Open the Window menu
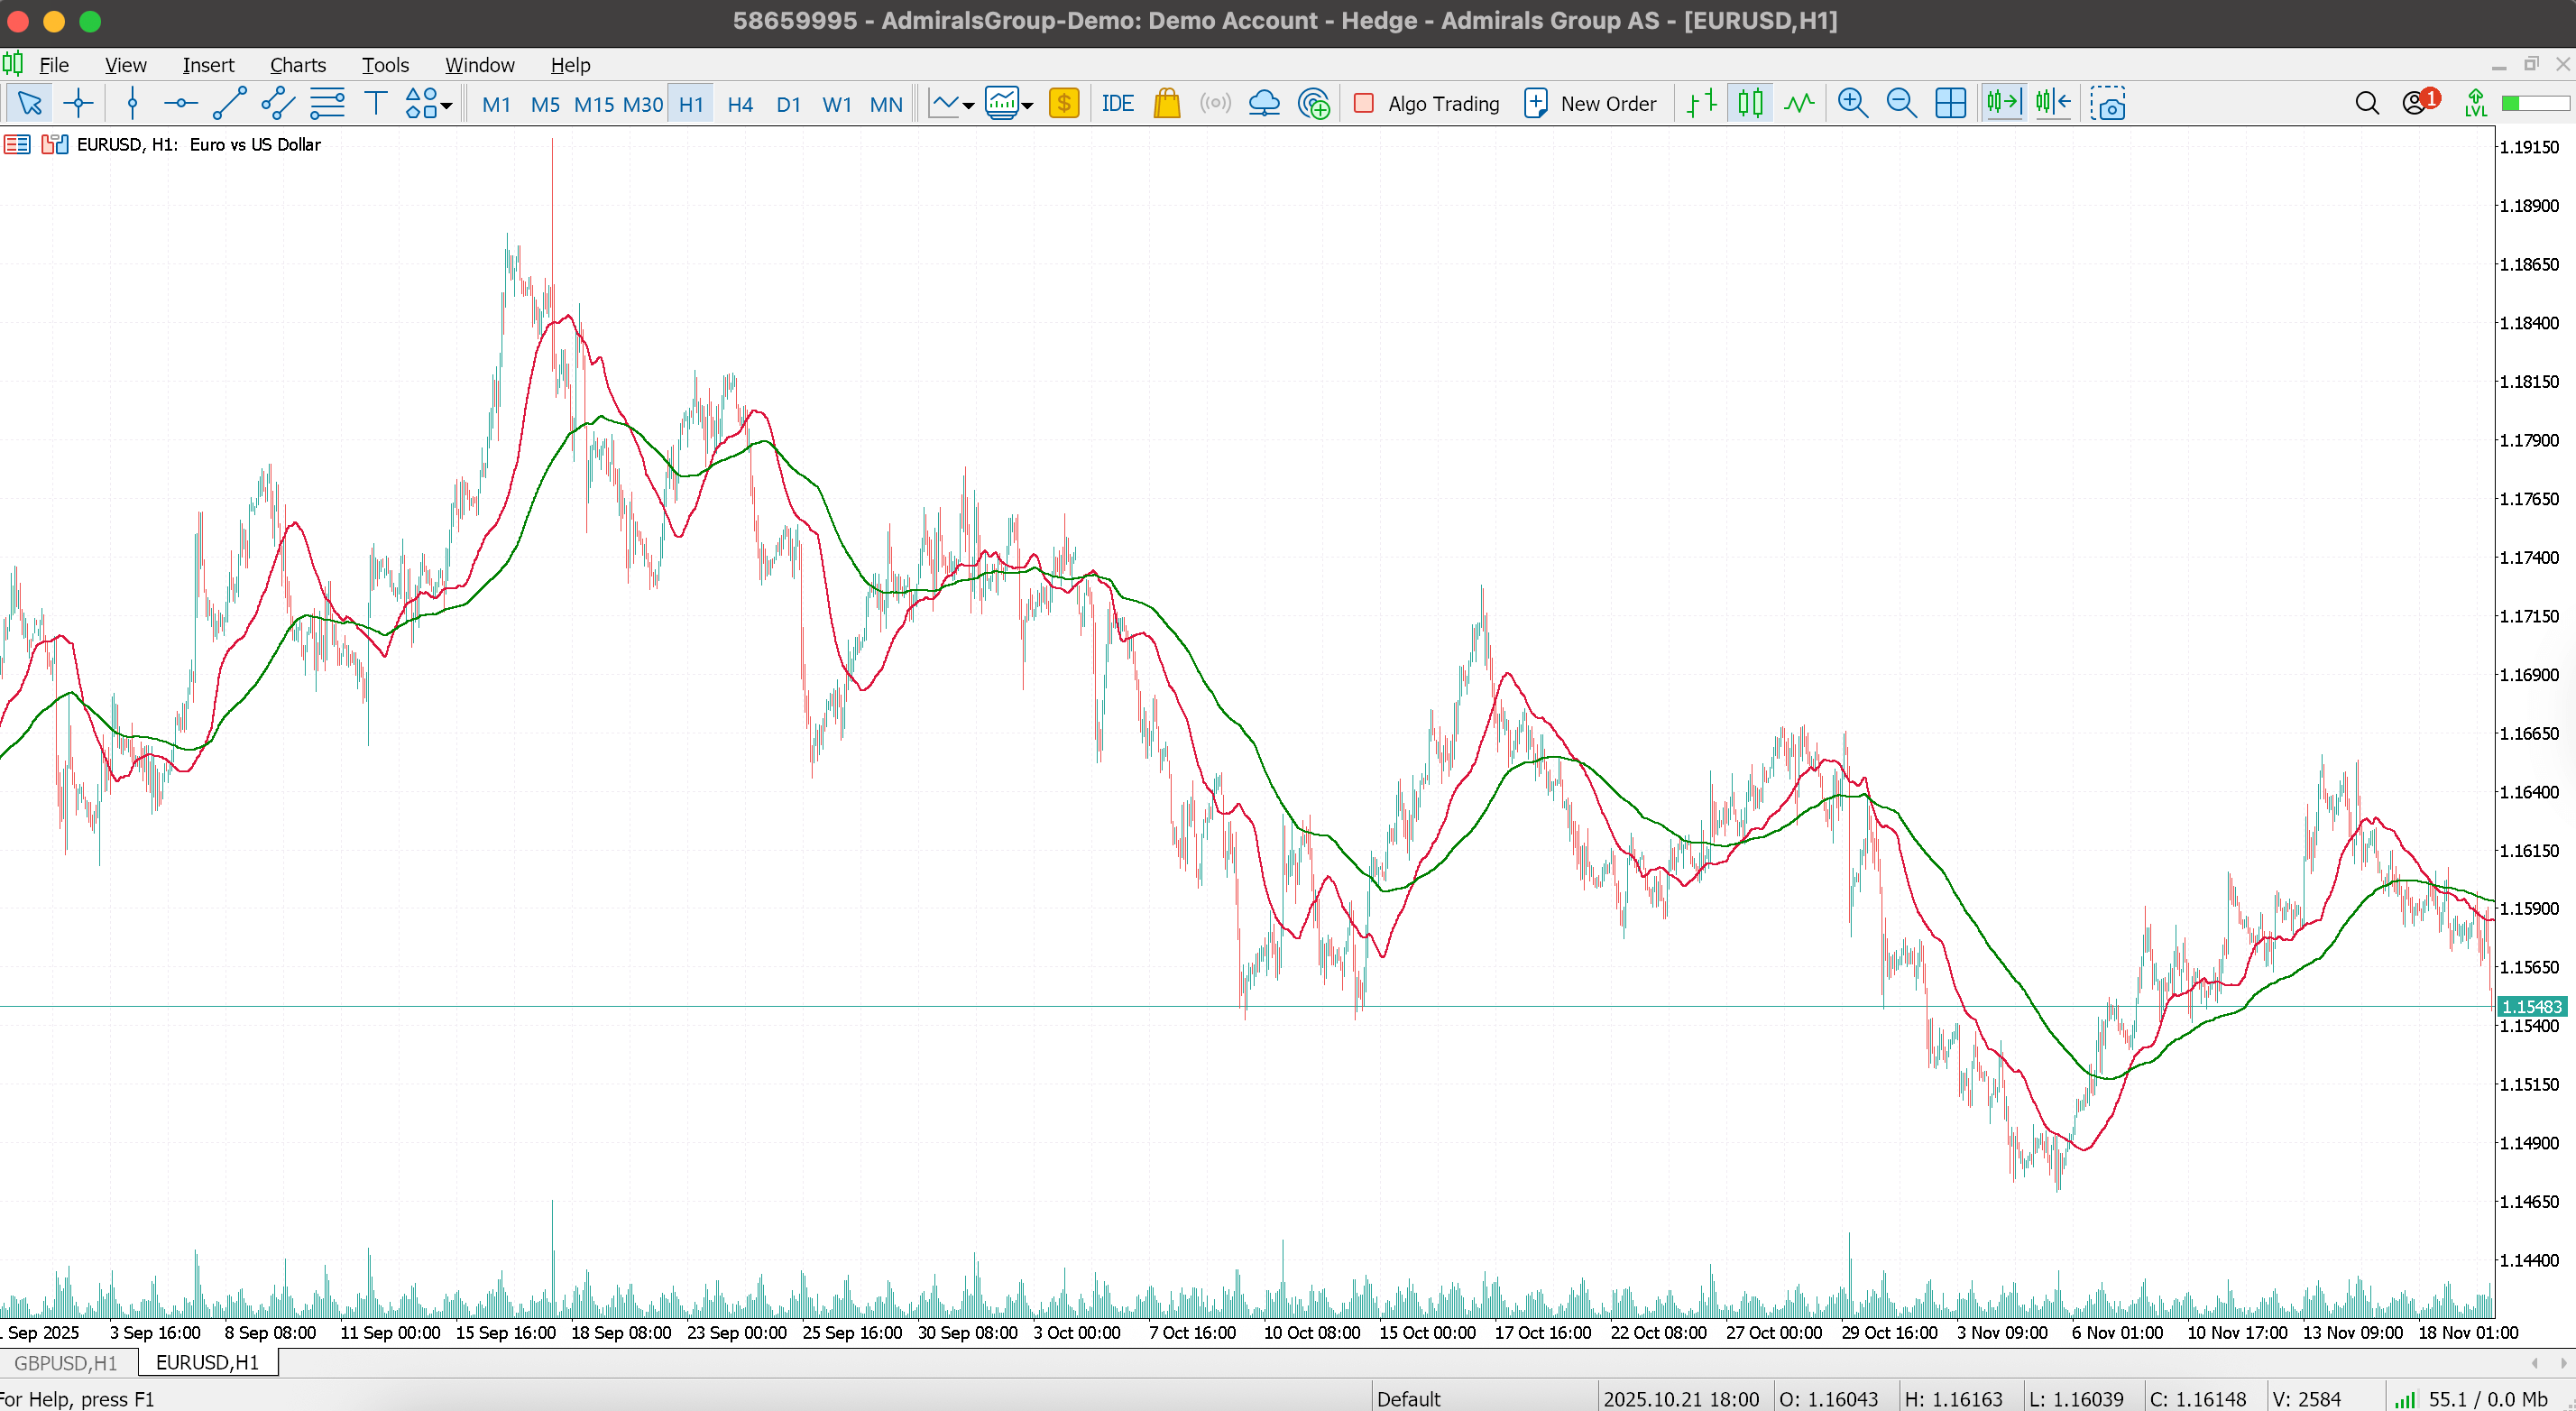Viewport: 2576px width, 1411px height. tap(480, 65)
